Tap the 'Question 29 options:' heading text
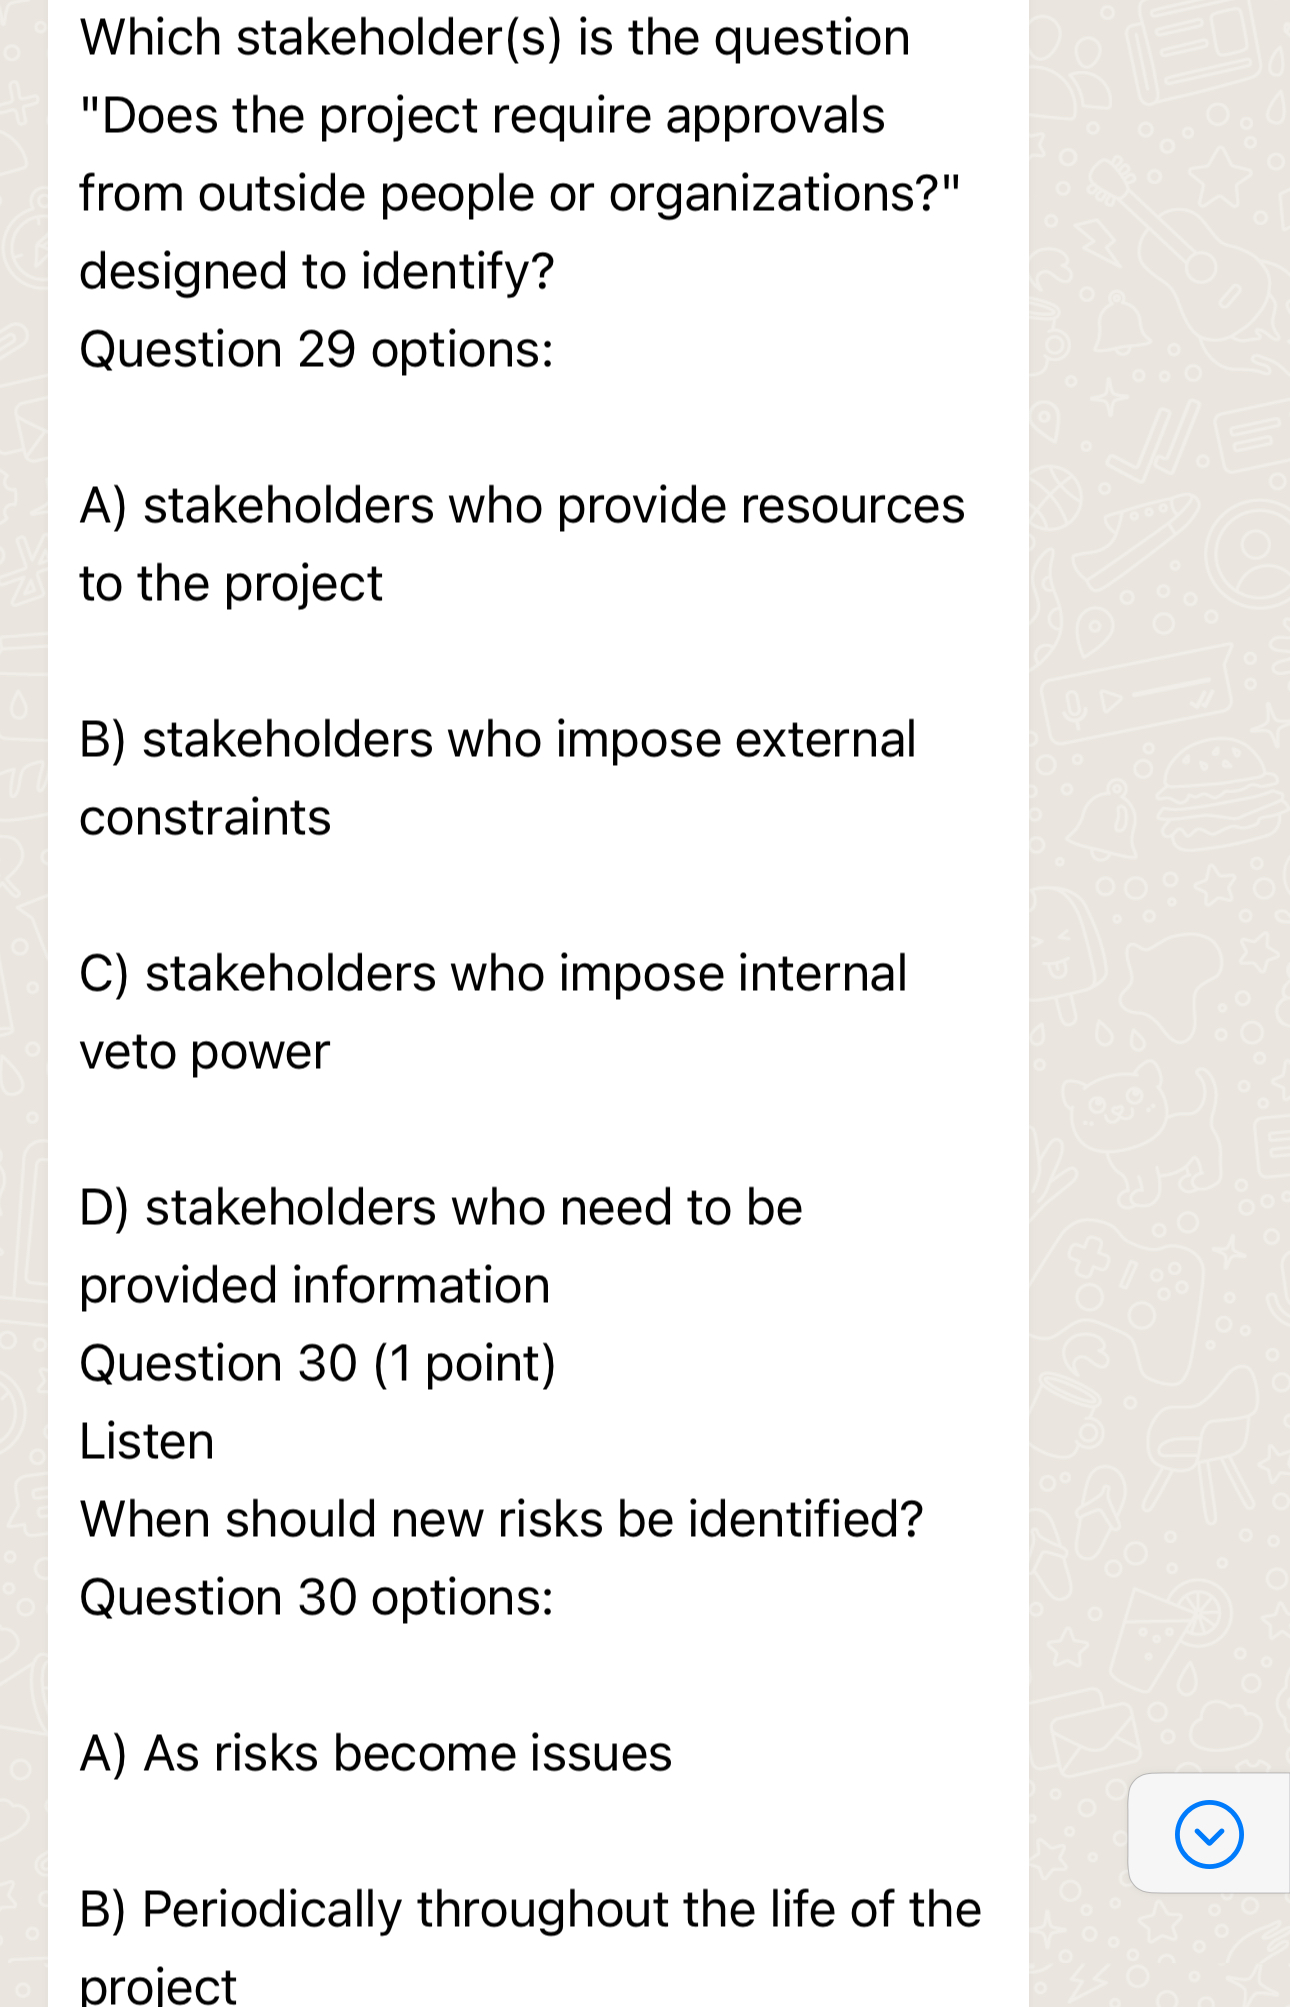Screen dimensions: 1290x2007 pos(316,349)
